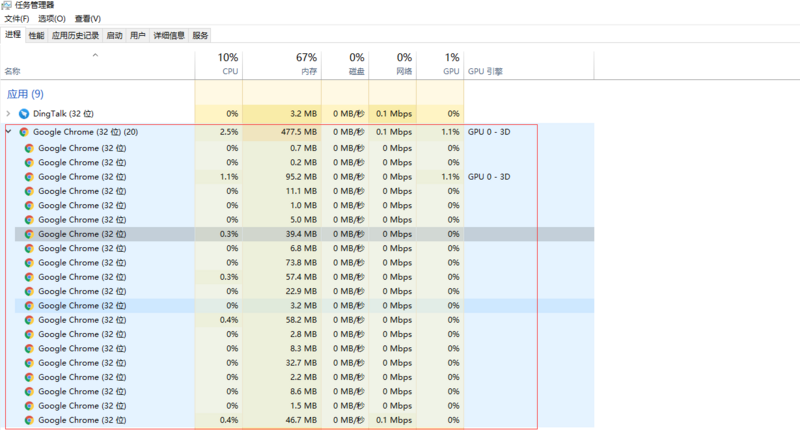The width and height of the screenshot is (800, 430).
Task: Click Chrome icon on the 95.2 MB row
Action: click(29, 177)
